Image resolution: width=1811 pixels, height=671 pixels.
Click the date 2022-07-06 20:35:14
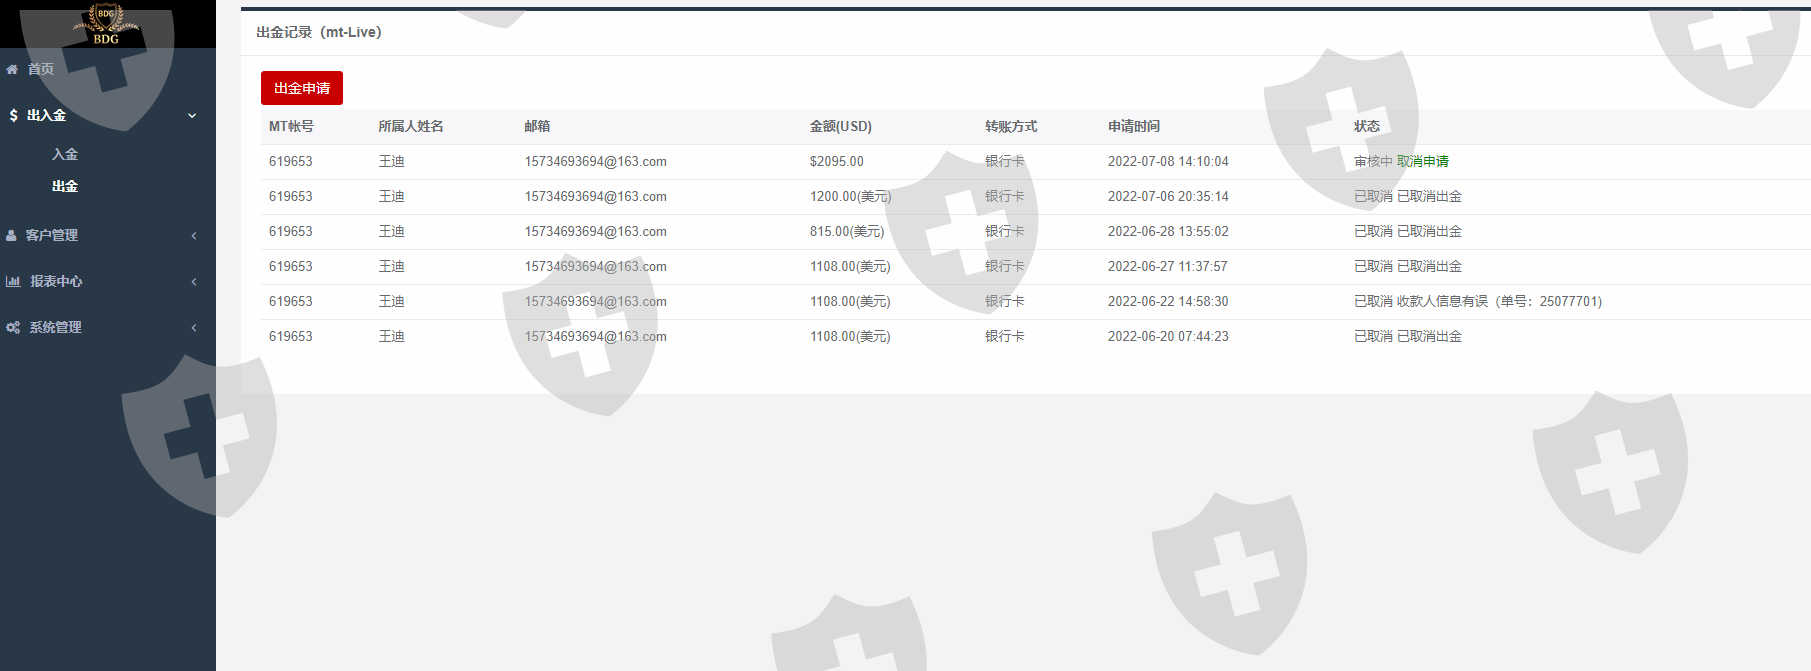pos(1168,196)
